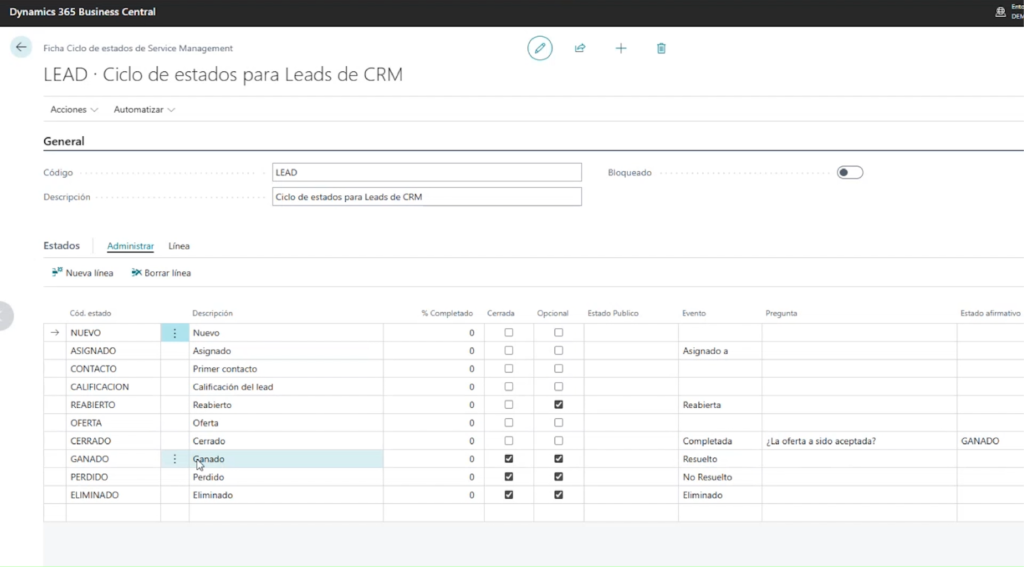Screen dimensions: 1024x567
Task: Switch to the Línea tab
Action: [179, 246]
